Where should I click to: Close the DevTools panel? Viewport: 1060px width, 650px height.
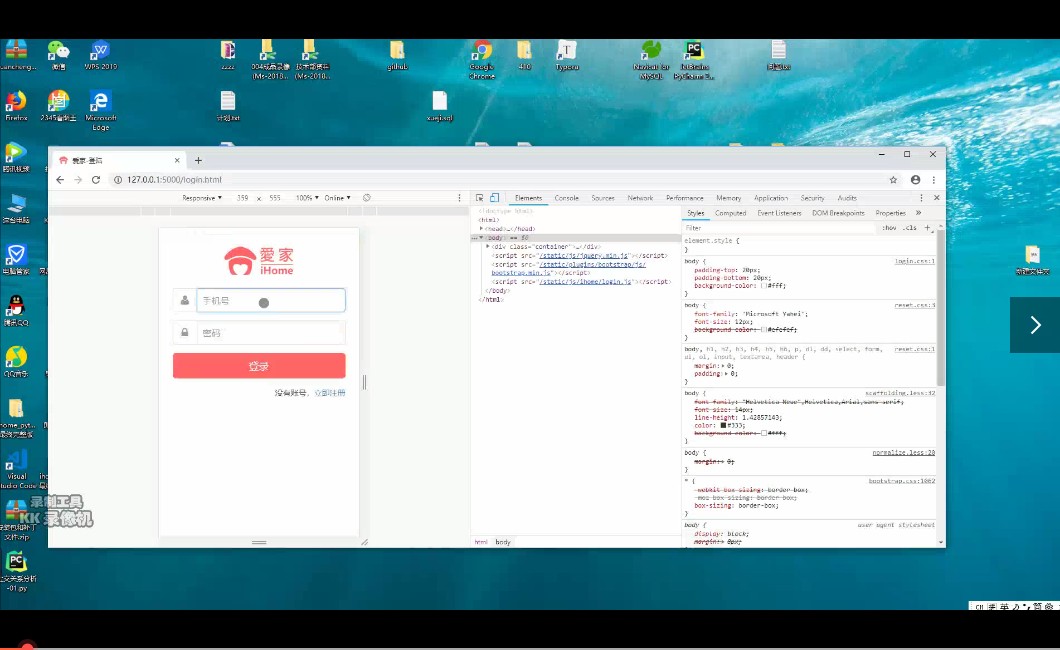point(936,198)
